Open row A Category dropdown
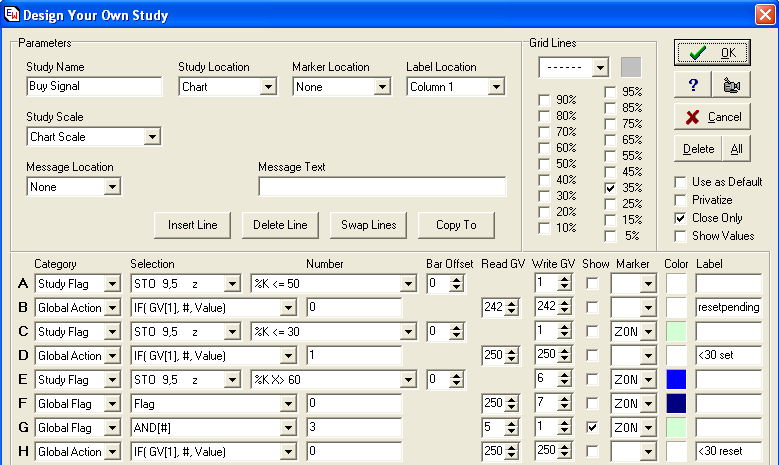 [x=112, y=284]
